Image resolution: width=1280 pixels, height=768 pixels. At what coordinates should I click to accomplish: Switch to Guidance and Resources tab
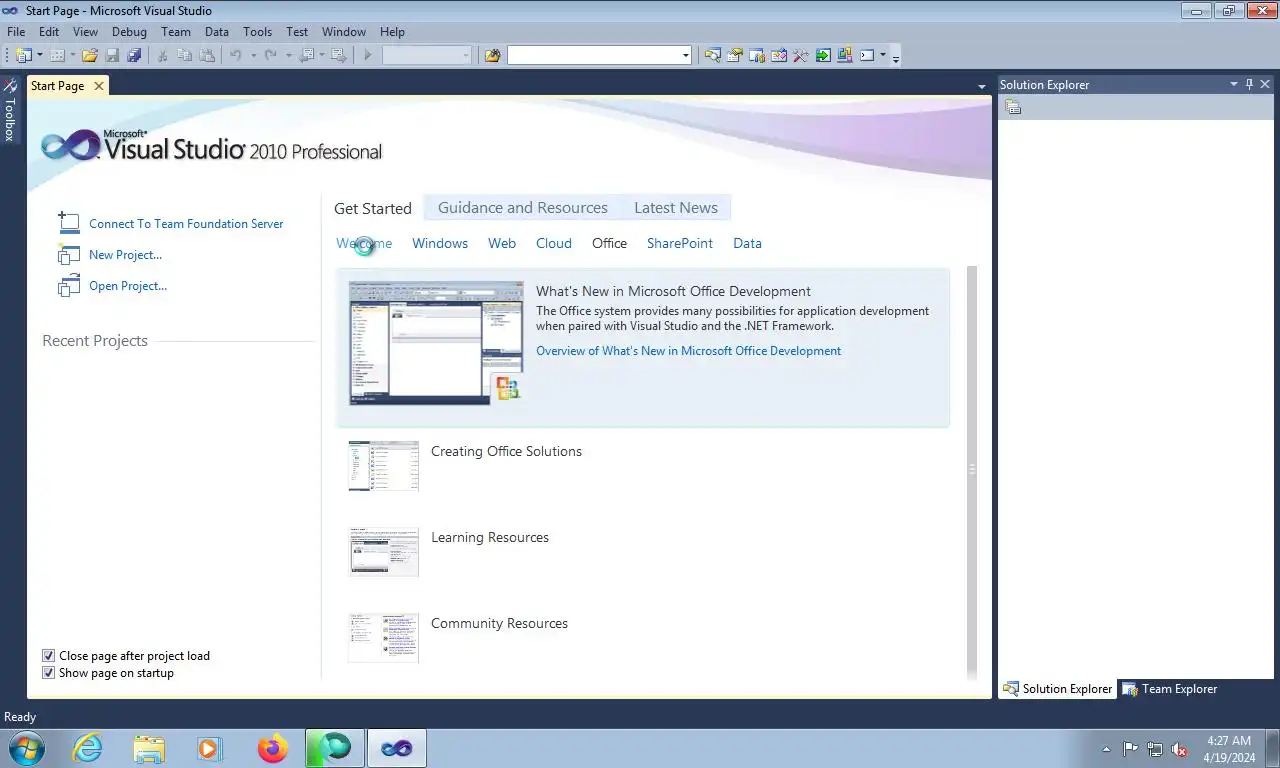click(523, 208)
